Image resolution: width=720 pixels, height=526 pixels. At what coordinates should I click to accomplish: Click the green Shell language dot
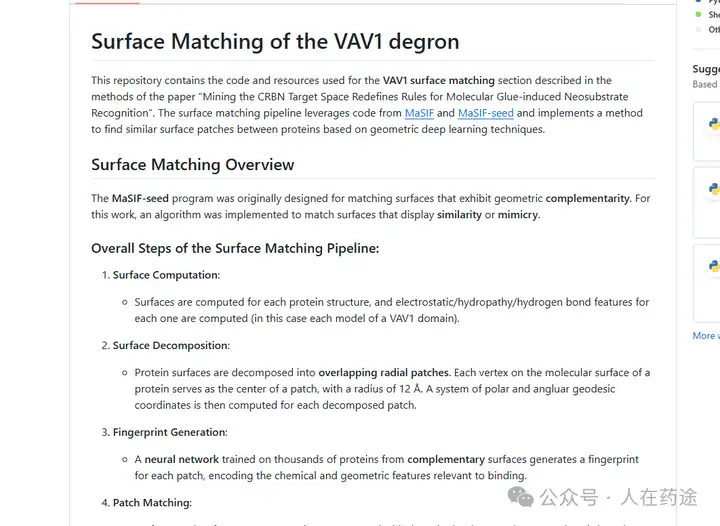click(x=698, y=15)
